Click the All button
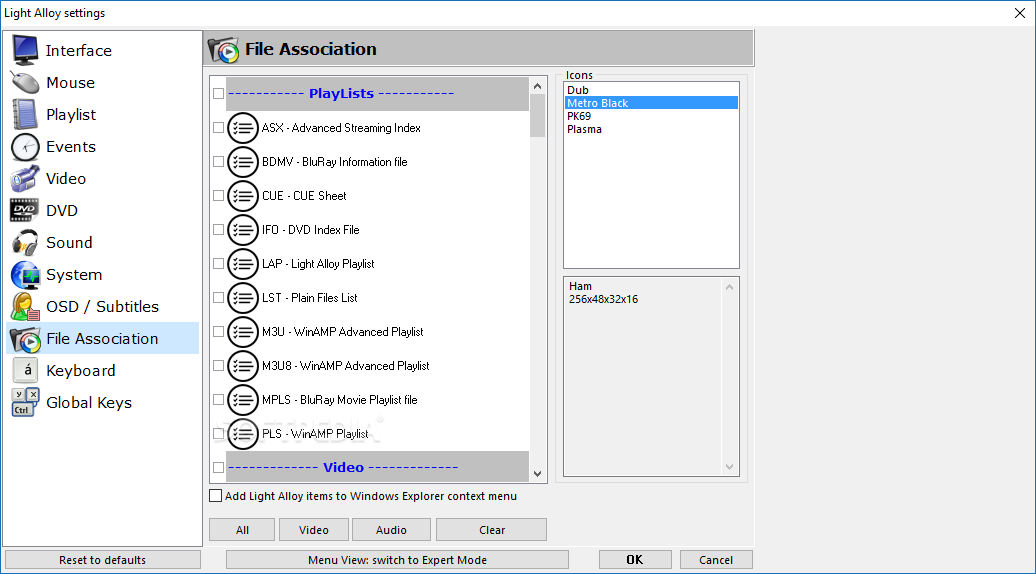 242,530
